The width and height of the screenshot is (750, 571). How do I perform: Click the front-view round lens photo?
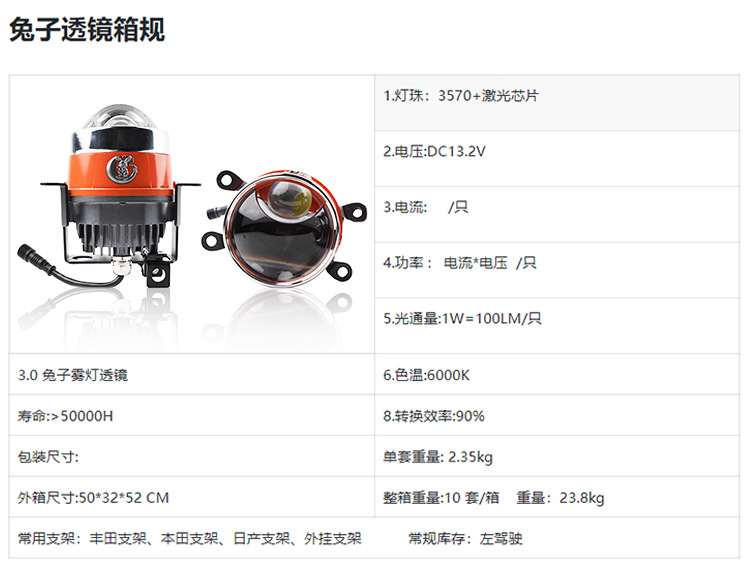point(286,228)
